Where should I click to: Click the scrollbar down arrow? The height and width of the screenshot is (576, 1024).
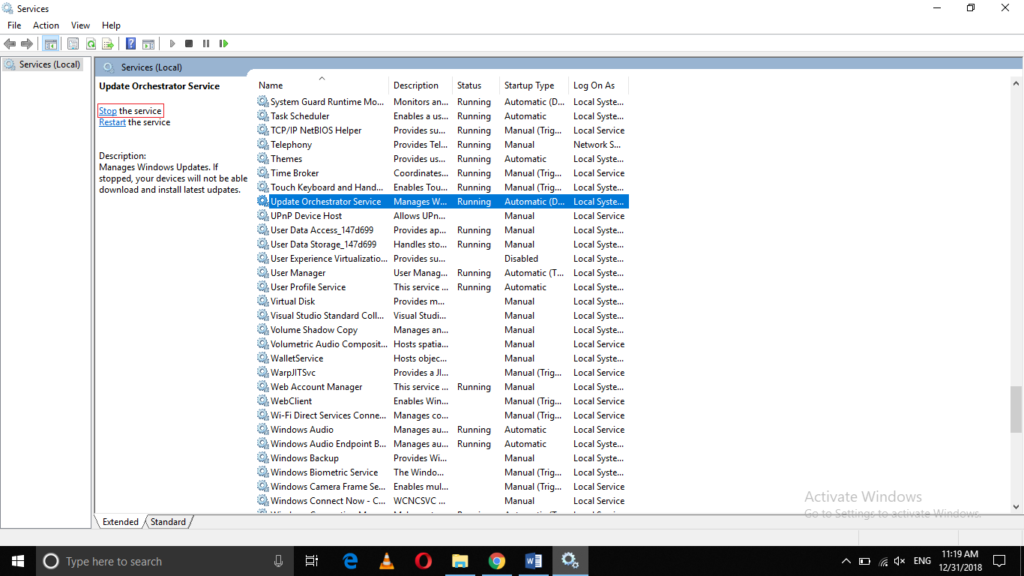coord(1016,507)
